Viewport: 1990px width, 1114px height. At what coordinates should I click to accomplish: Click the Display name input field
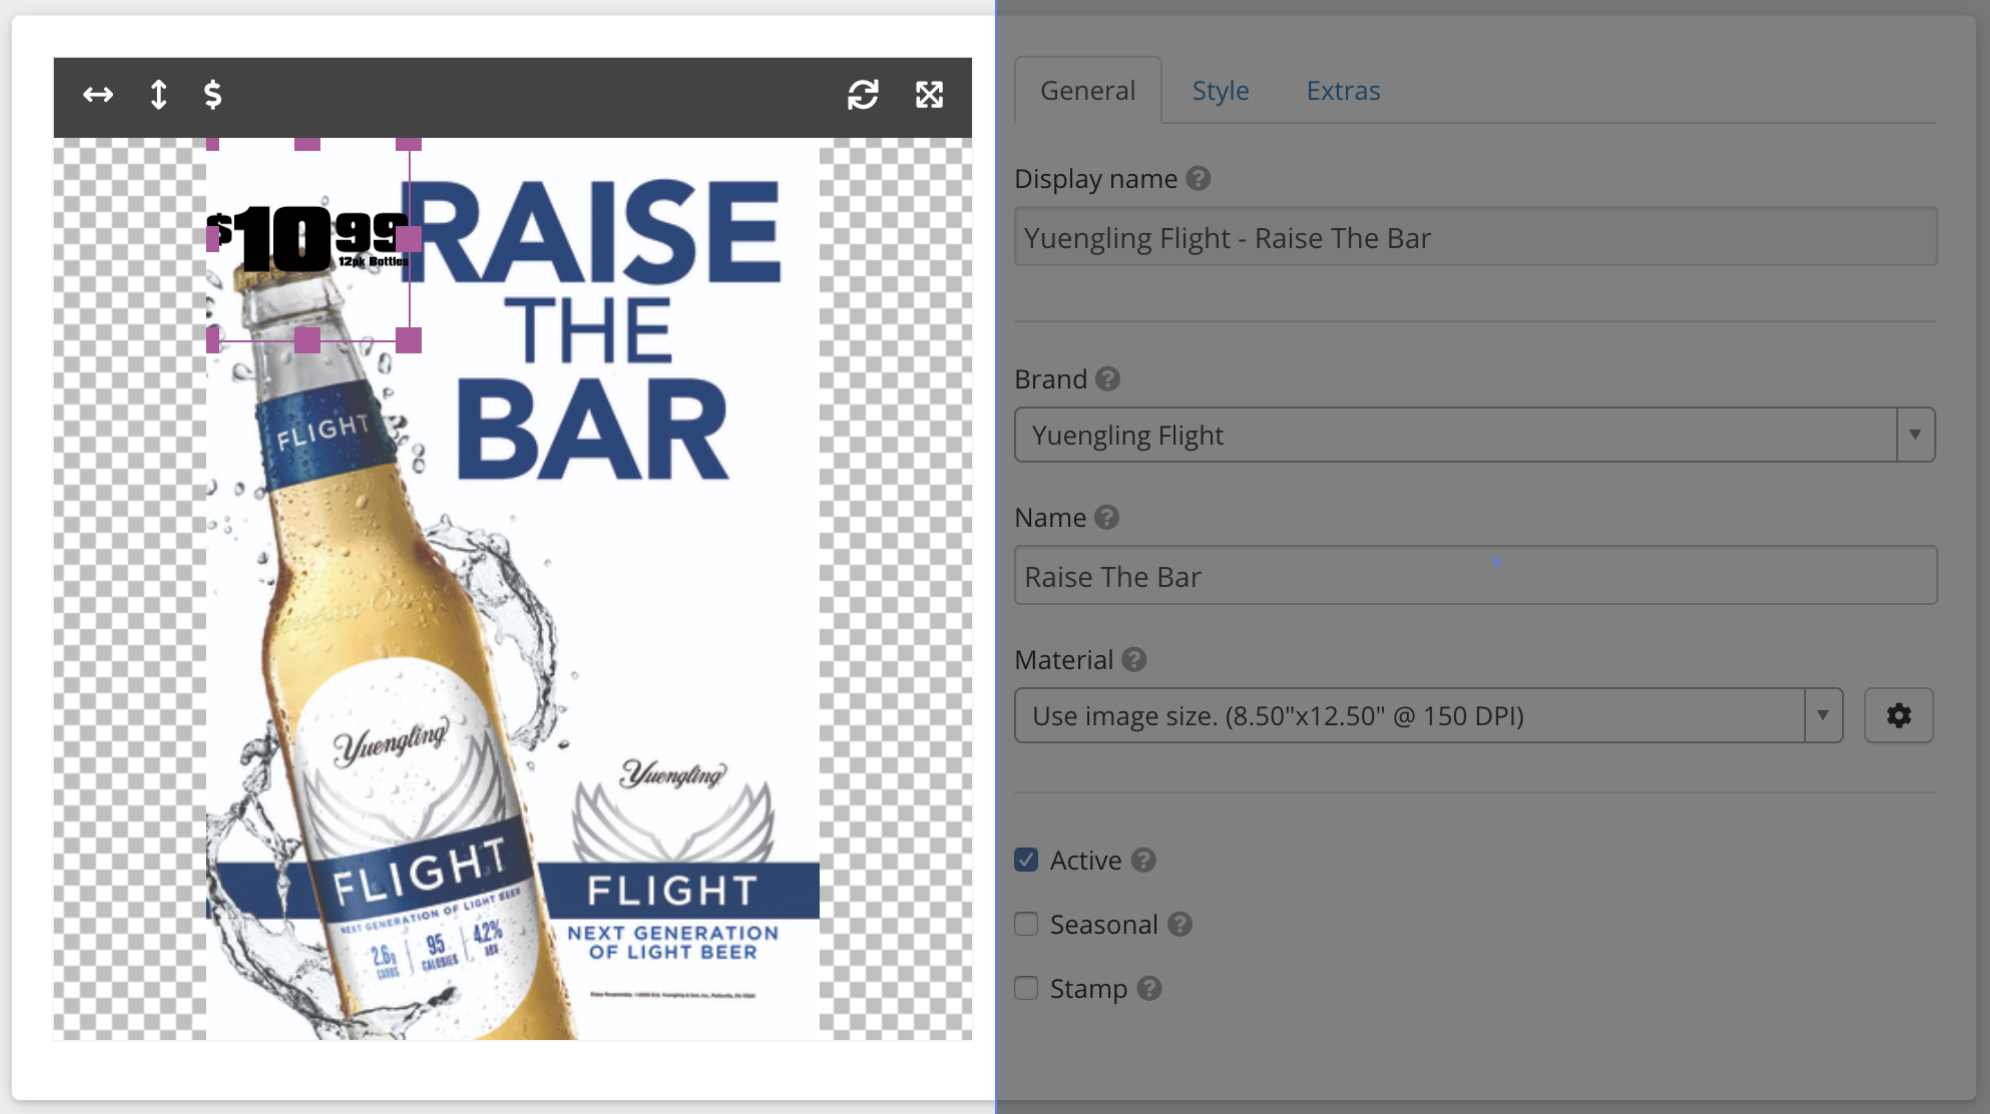click(x=1475, y=237)
